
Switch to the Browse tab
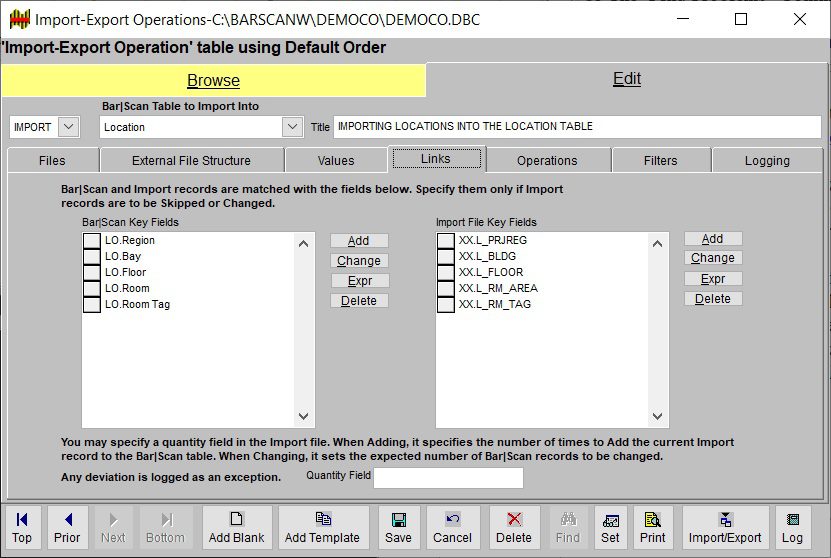(x=214, y=80)
